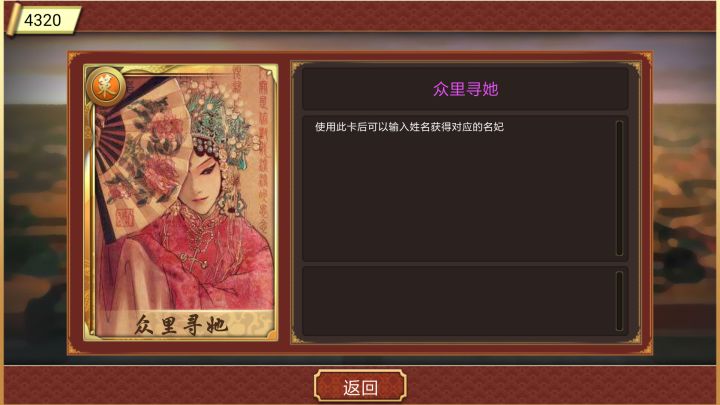
Task: Select the purple 众里寻她 title header
Action: (x=466, y=89)
